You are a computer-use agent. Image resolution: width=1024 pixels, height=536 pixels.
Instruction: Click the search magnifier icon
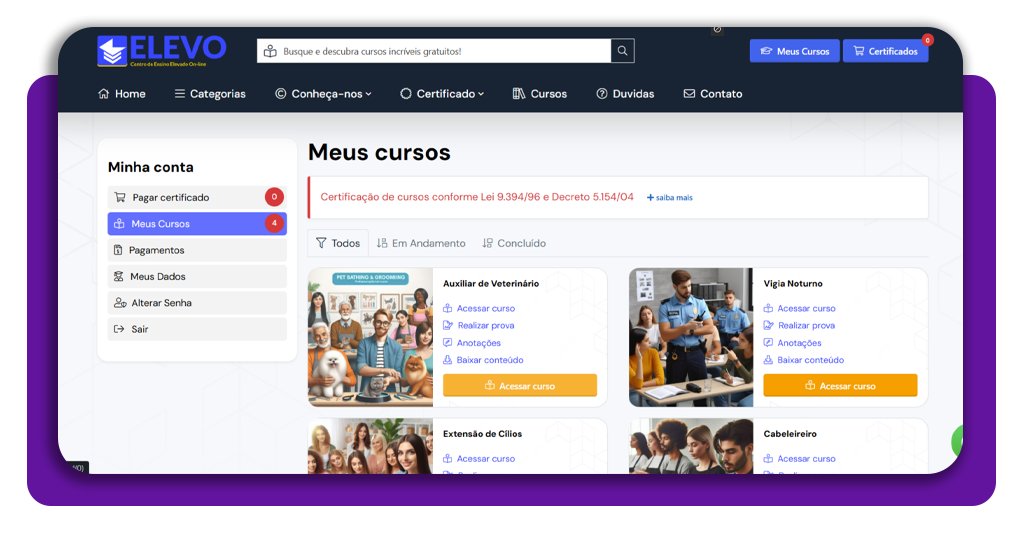[622, 51]
